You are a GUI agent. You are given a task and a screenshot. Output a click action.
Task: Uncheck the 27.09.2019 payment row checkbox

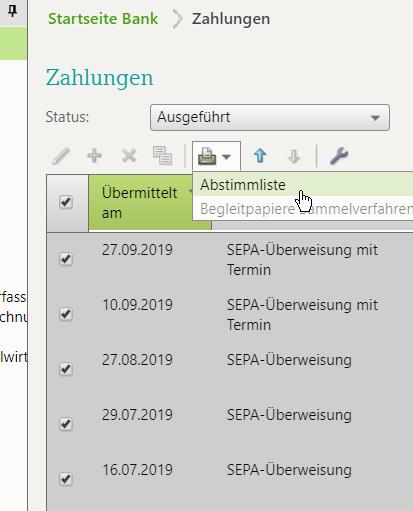[x=66, y=259]
